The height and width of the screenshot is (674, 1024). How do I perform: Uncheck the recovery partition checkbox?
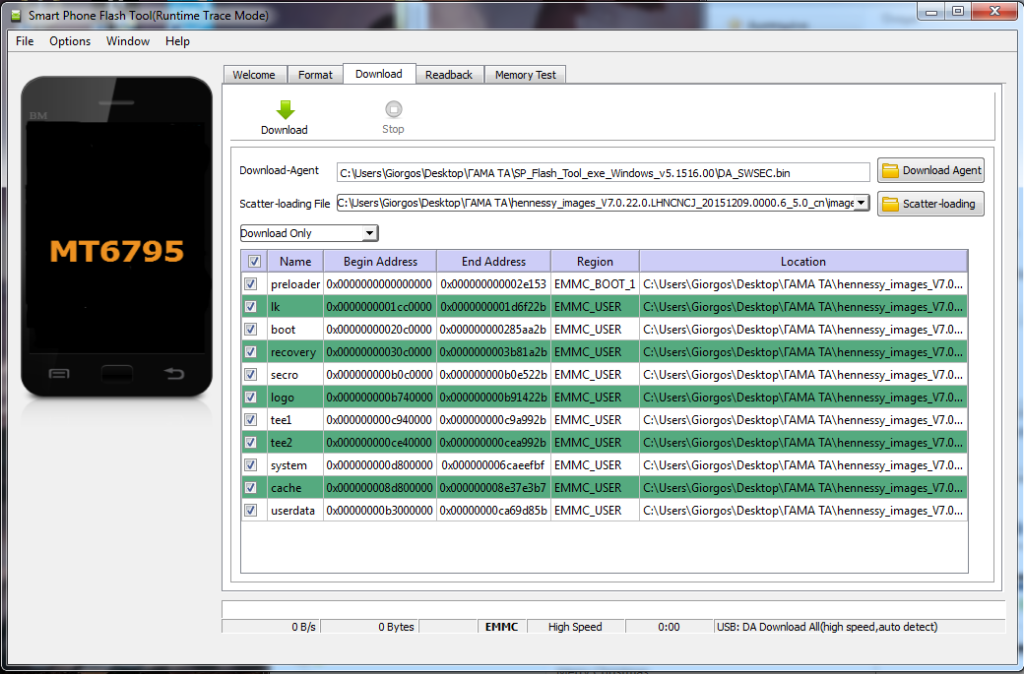tap(251, 352)
